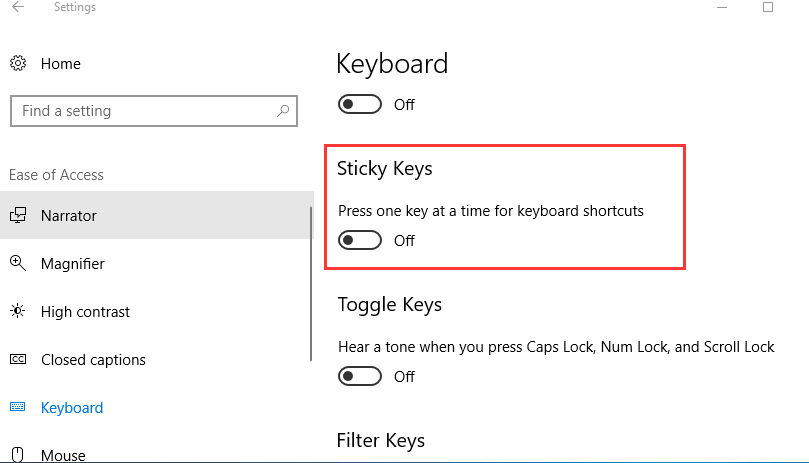Click the Closed captions CC icon
This screenshot has width=809, height=463.
point(18,360)
